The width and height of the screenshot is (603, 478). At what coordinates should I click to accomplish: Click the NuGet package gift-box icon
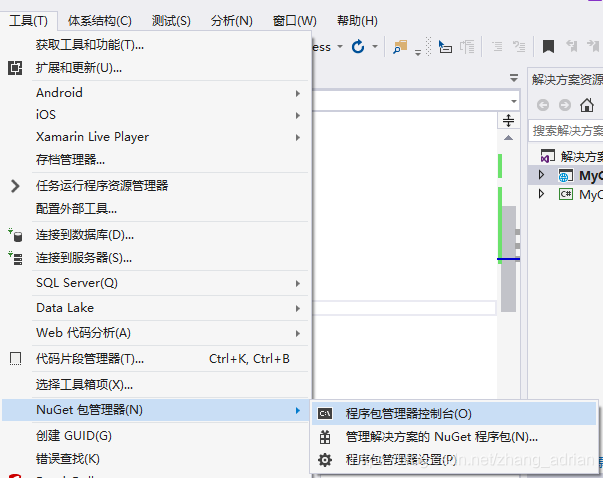(325, 437)
